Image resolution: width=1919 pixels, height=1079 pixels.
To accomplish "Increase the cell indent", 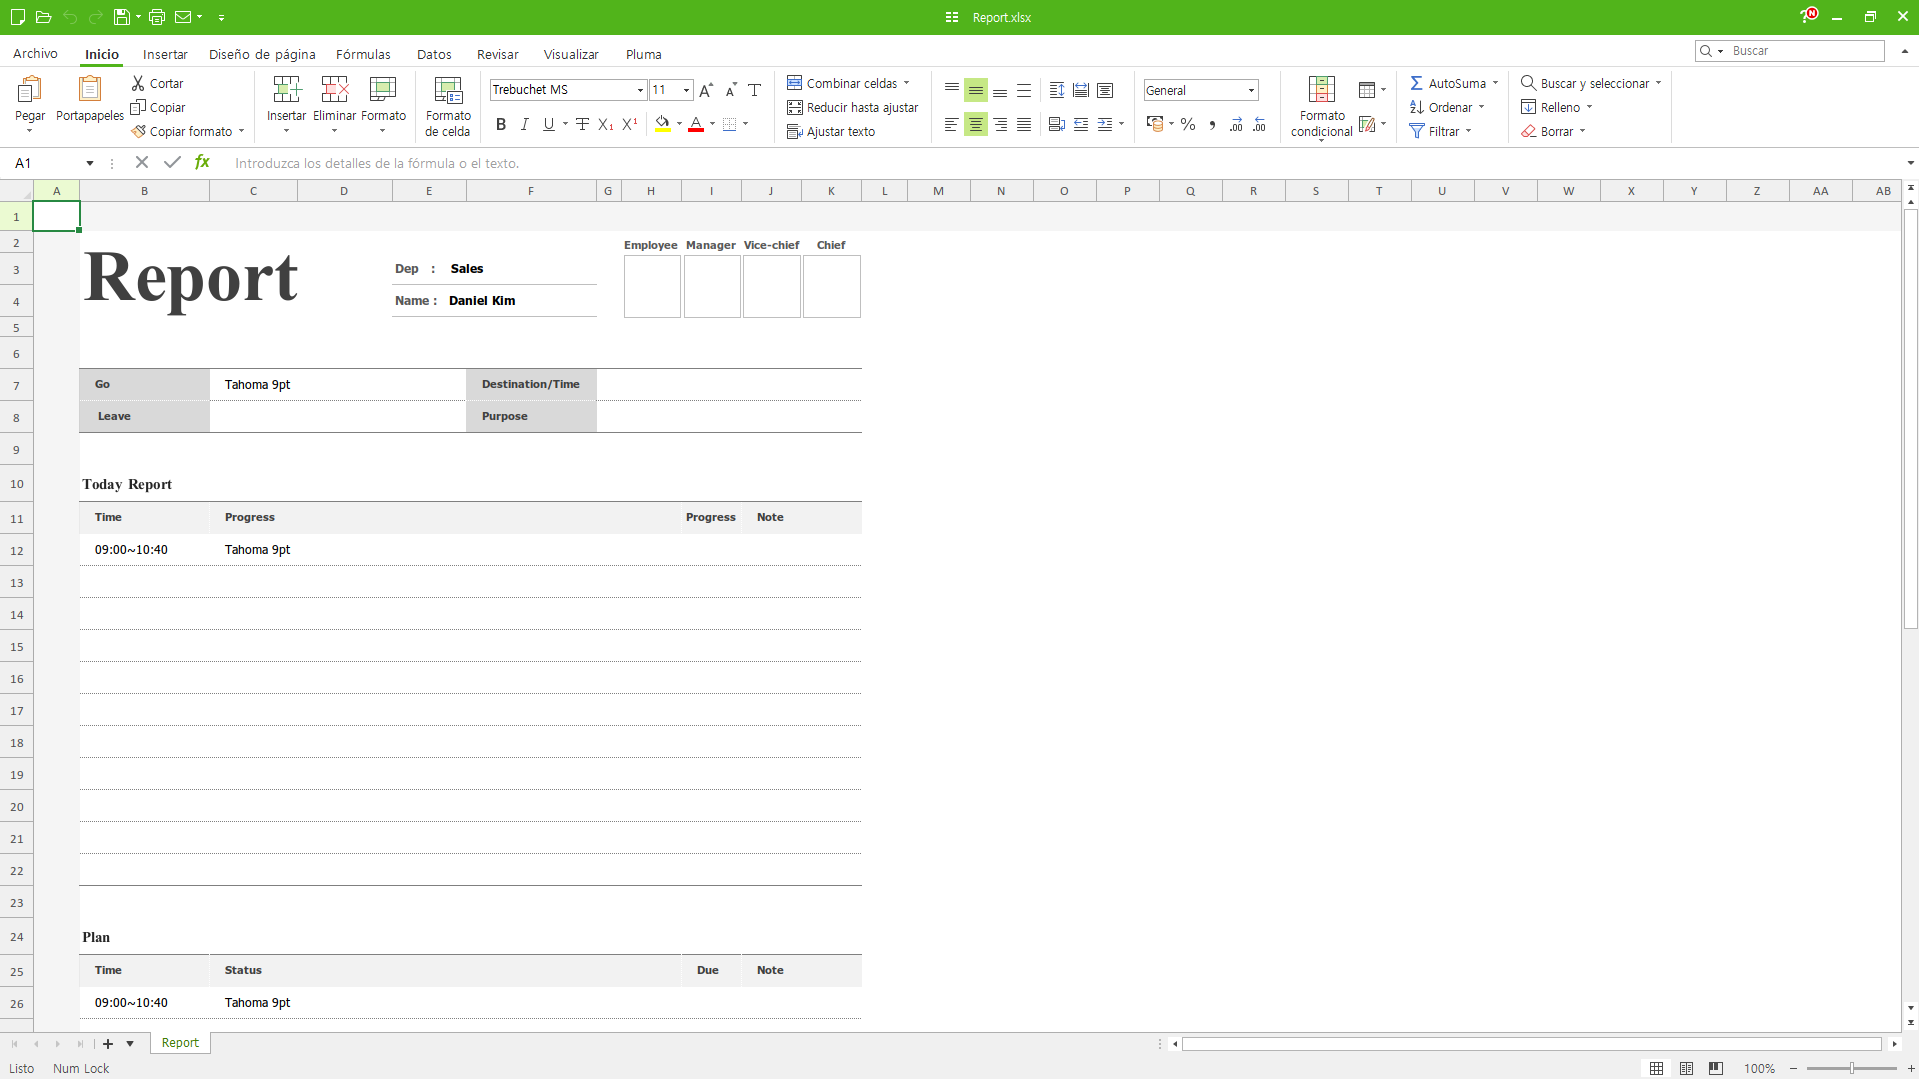I will click(1105, 124).
